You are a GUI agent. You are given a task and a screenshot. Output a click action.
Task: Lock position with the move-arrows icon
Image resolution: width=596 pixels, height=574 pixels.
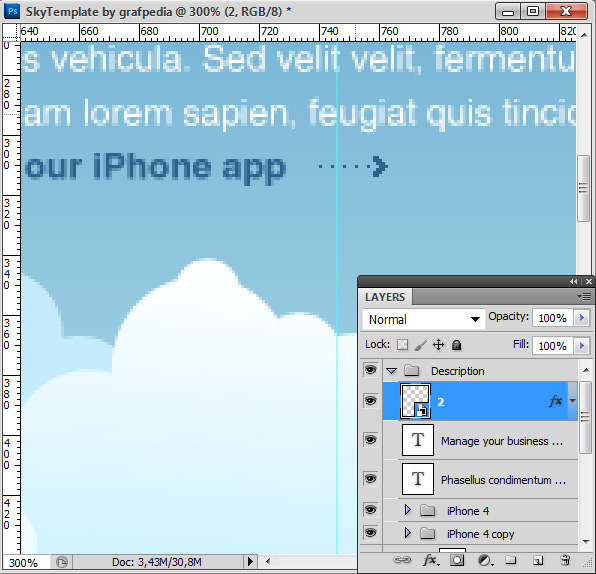(x=438, y=345)
